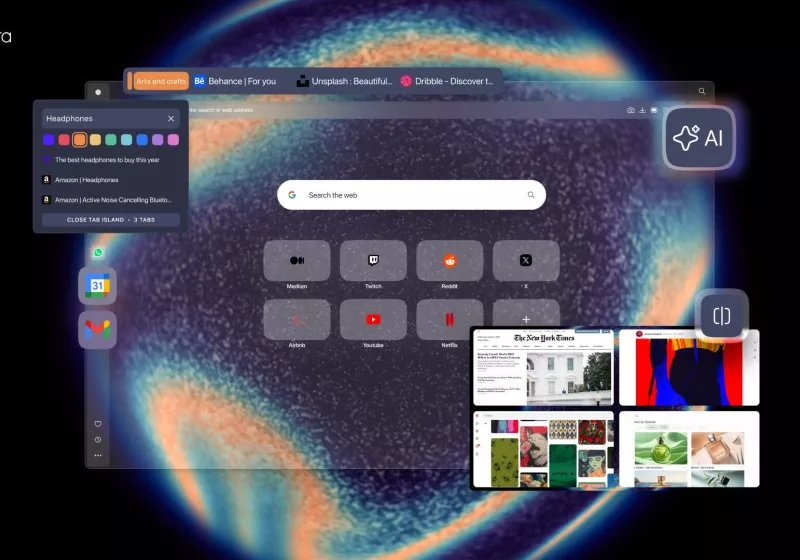This screenshot has width=800, height=560.
Task: Open the sidebar history clock icon
Action: click(x=98, y=440)
